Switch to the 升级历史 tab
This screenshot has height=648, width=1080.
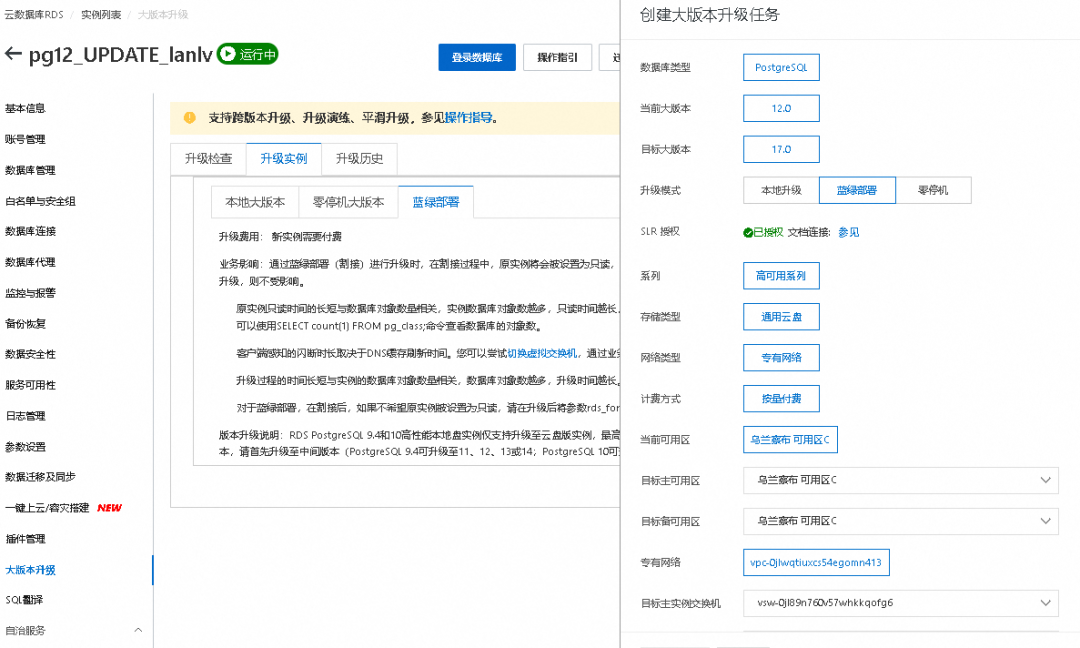point(360,159)
